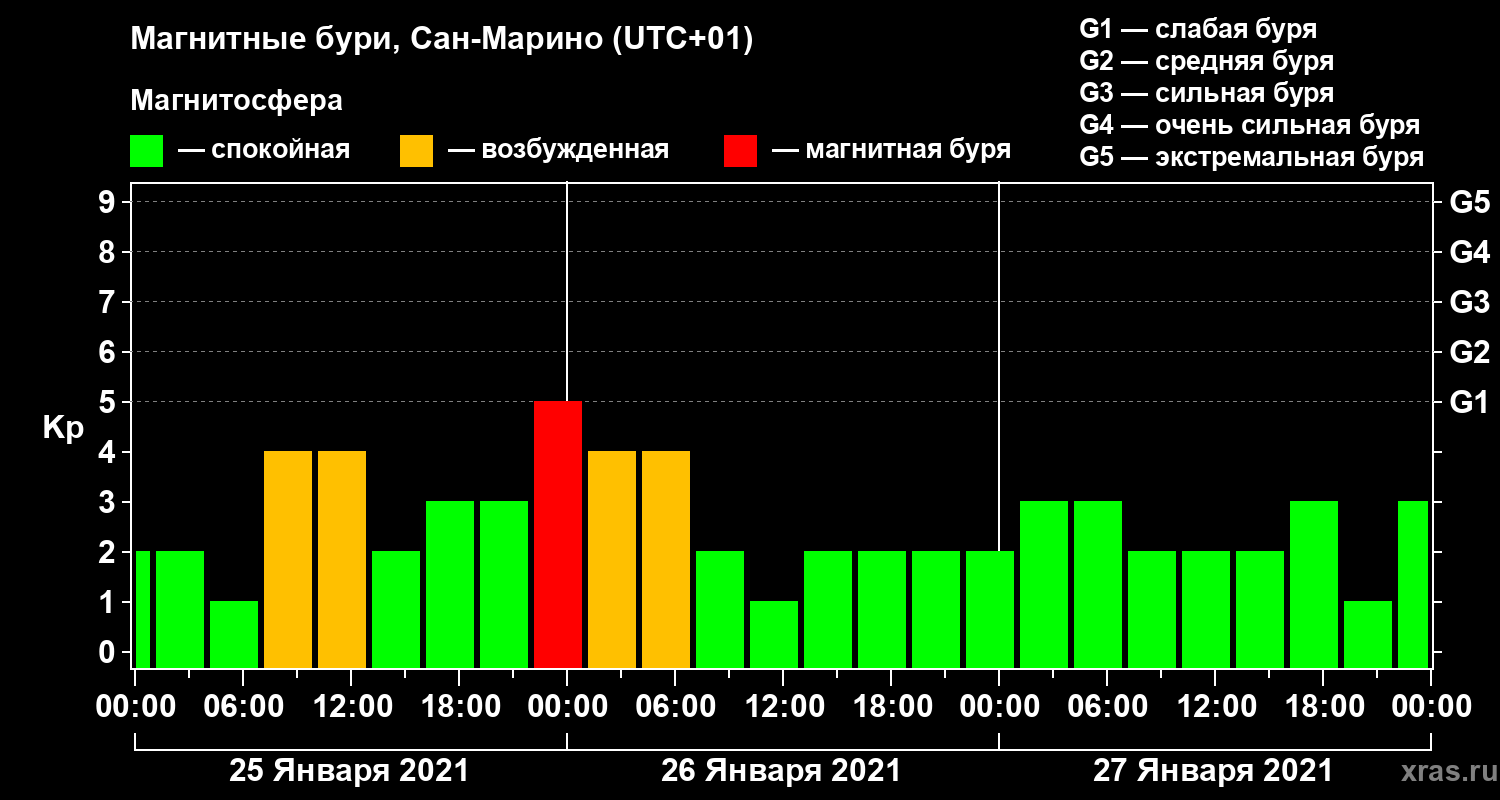Click the orange swatch beside "возбужденная"
This screenshot has width=1500, height=800.
click(x=416, y=151)
